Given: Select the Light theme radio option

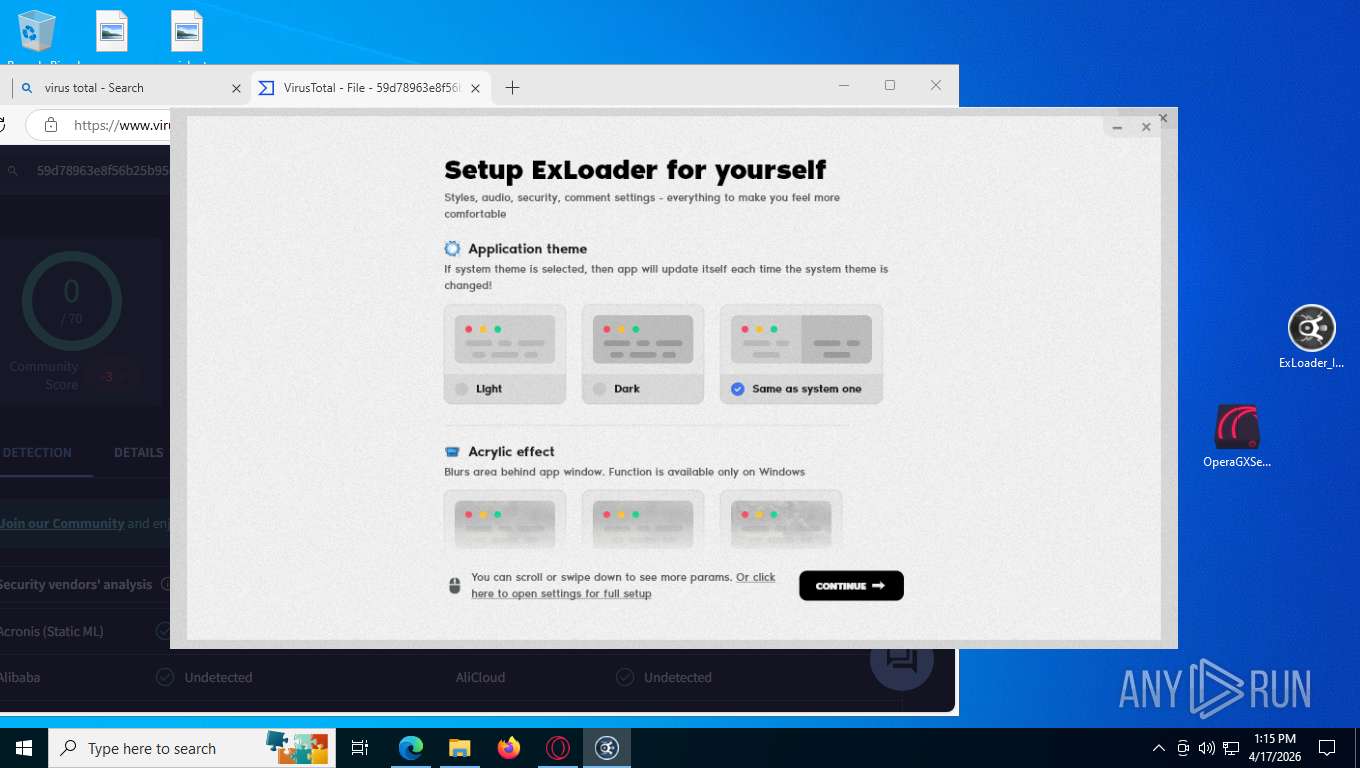Looking at the screenshot, I should pyautogui.click(x=461, y=389).
